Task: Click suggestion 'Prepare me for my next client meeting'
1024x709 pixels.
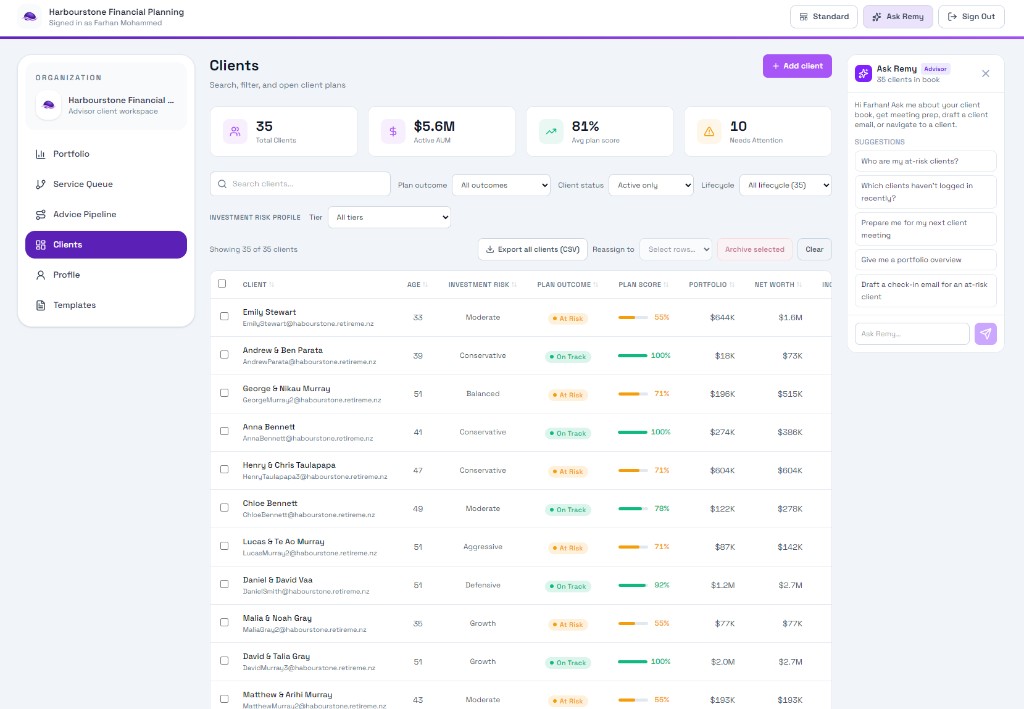Action: pos(925,229)
